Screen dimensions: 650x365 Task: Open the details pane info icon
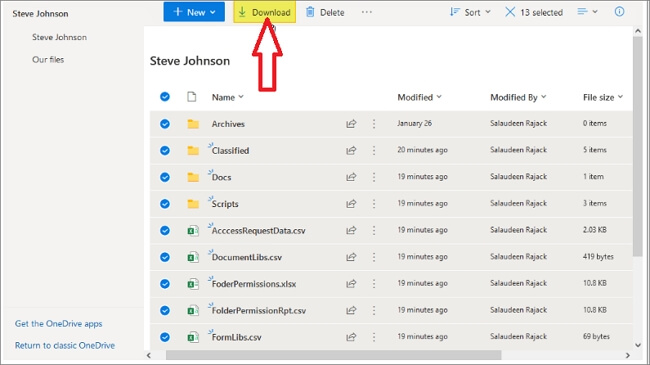pyautogui.click(x=619, y=12)
